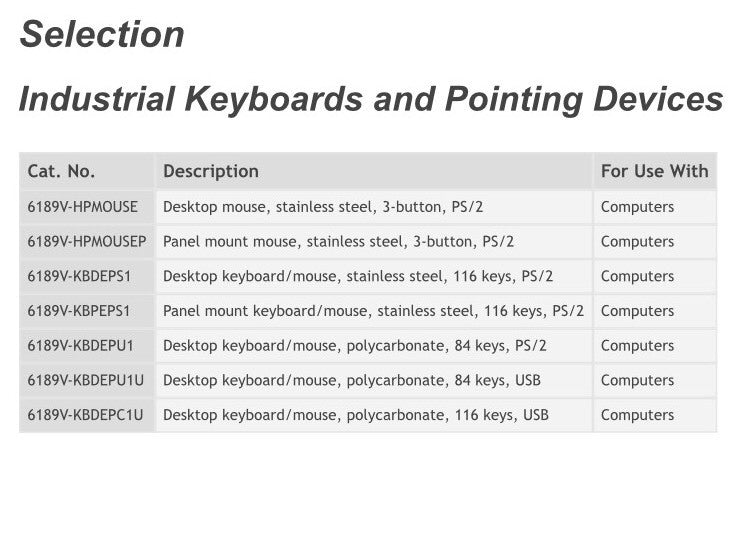Select the 6189V-KBDEPU1 PS/2 catalog number cell

[81, 345]
